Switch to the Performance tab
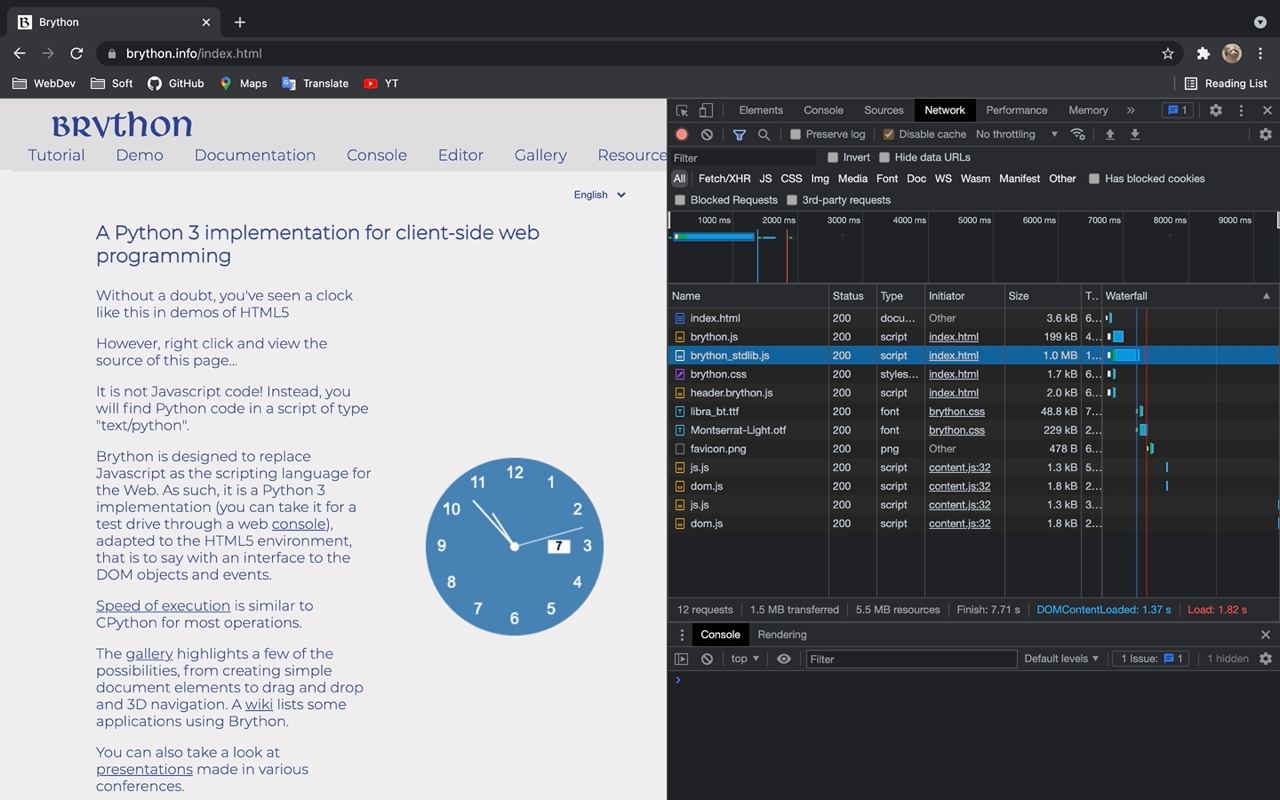Image resolution: width=1280 pixels, height=800 pixels. 1017,110
